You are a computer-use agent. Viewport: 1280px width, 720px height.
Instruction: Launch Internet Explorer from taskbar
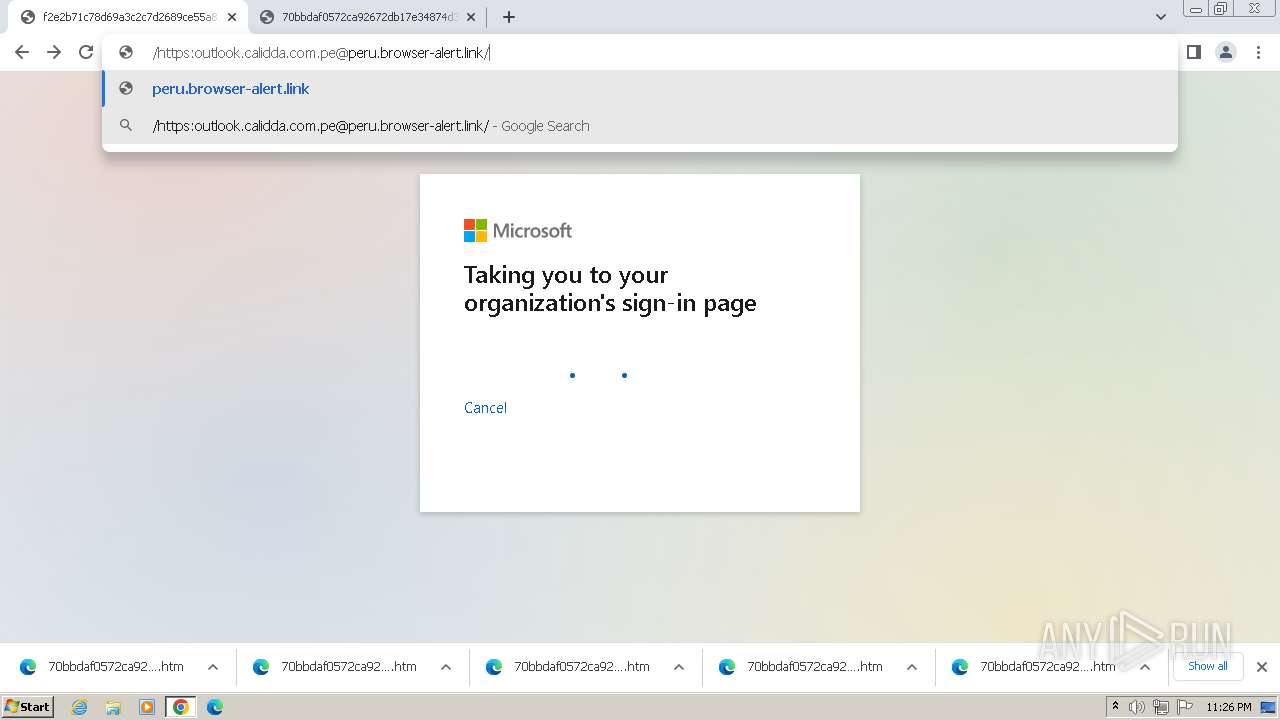coord(80,707)
